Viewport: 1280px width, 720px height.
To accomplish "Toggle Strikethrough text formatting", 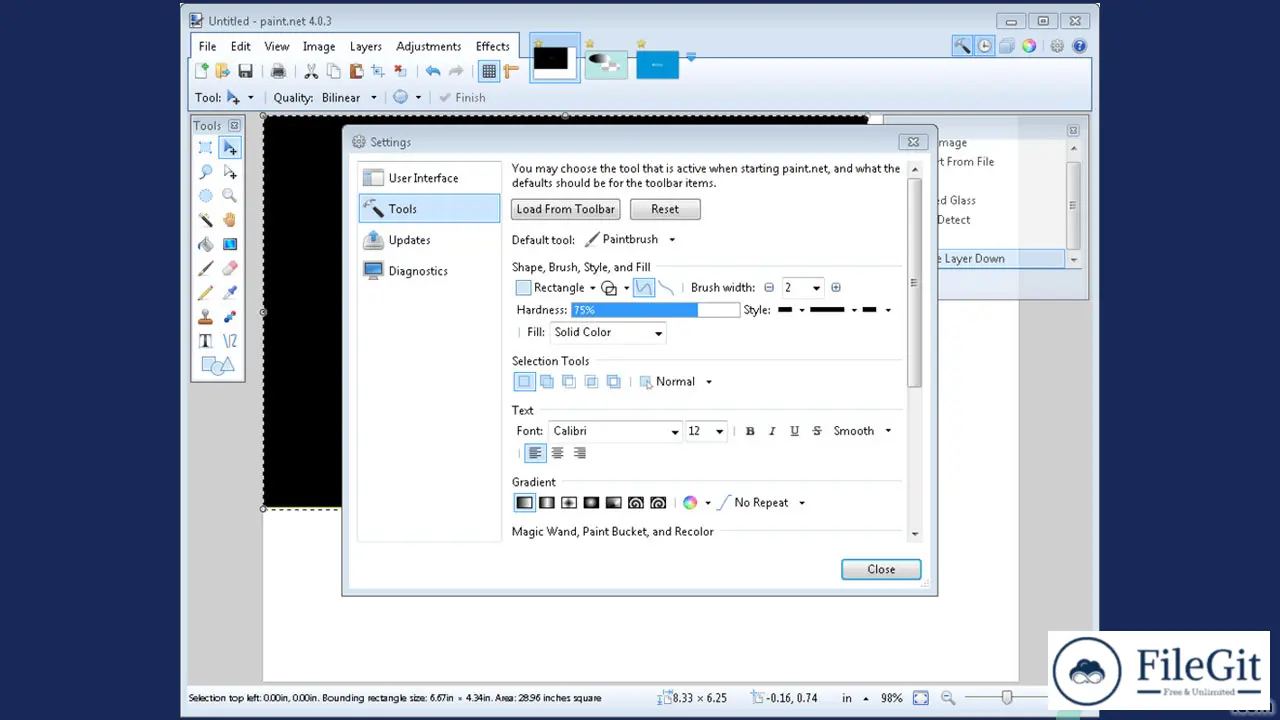I will (x=817, y=431).
